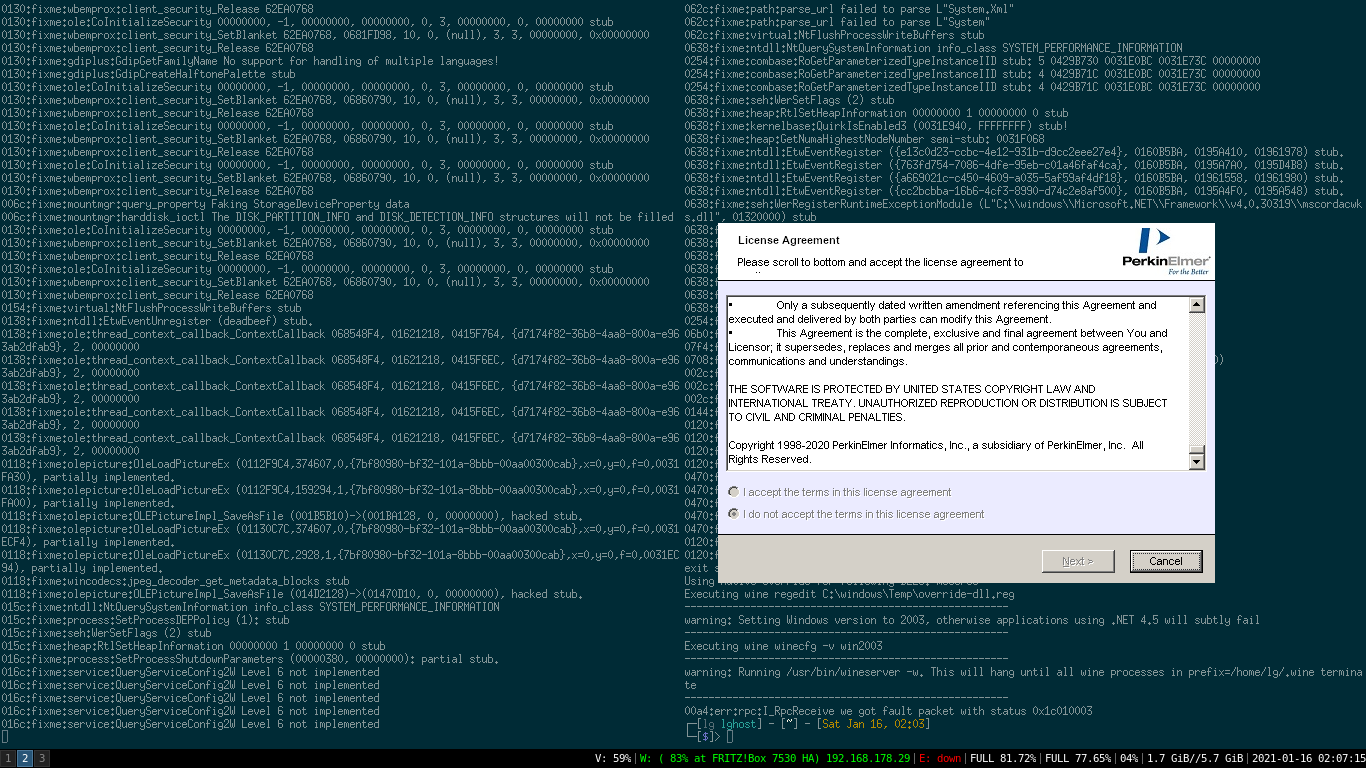Image resolution: width=1366 pixels, height=768 pixels.
Task: Click the license text scrollbar down arrow
Action: 1197,461
